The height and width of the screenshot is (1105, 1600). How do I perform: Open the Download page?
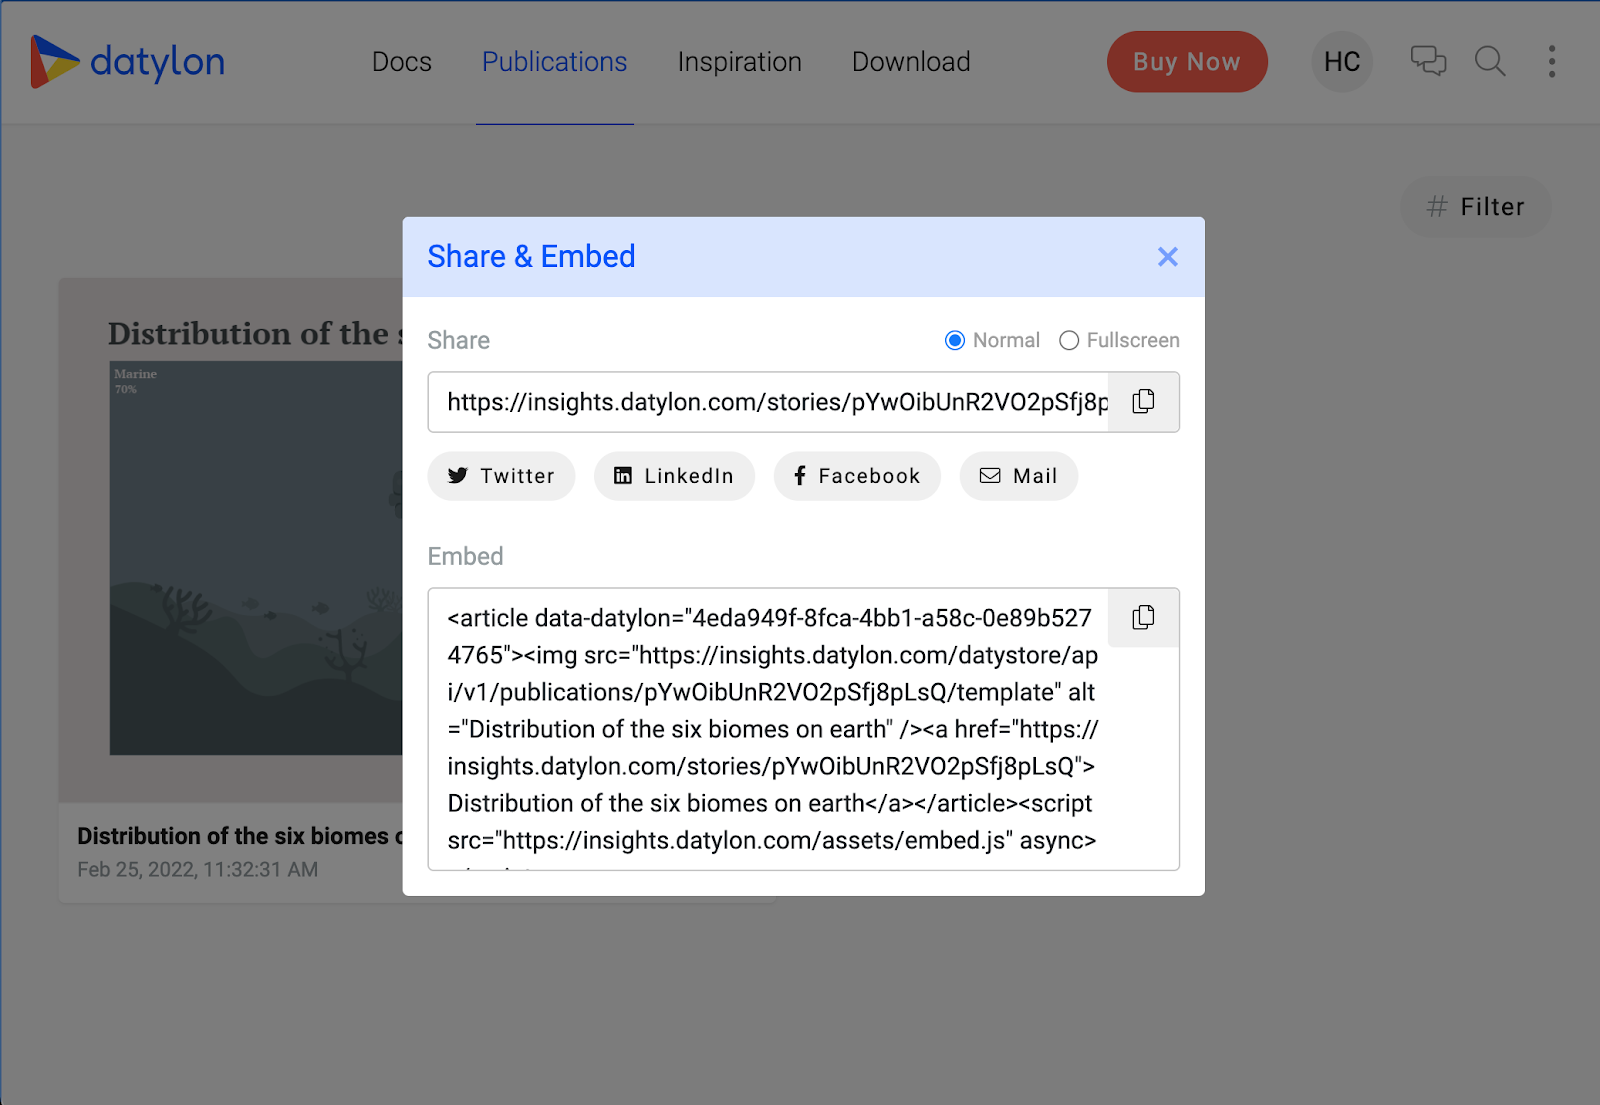[911, 62]
